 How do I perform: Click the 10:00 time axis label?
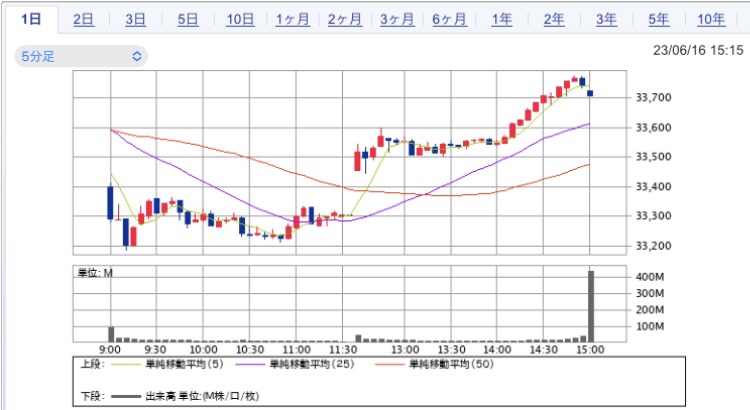pyautogui.click(x=203, y=350)
